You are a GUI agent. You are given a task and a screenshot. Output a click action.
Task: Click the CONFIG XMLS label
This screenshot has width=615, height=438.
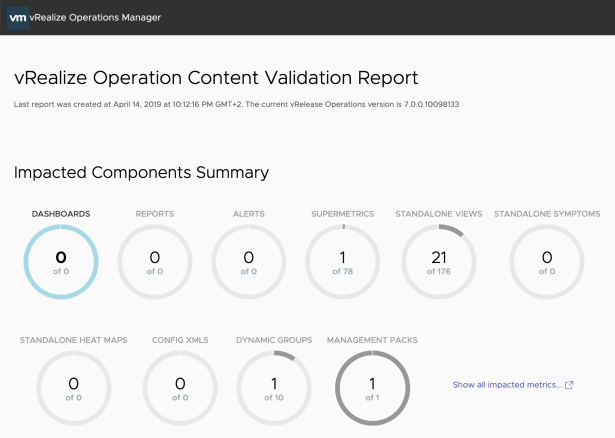(x=180, y=340)
